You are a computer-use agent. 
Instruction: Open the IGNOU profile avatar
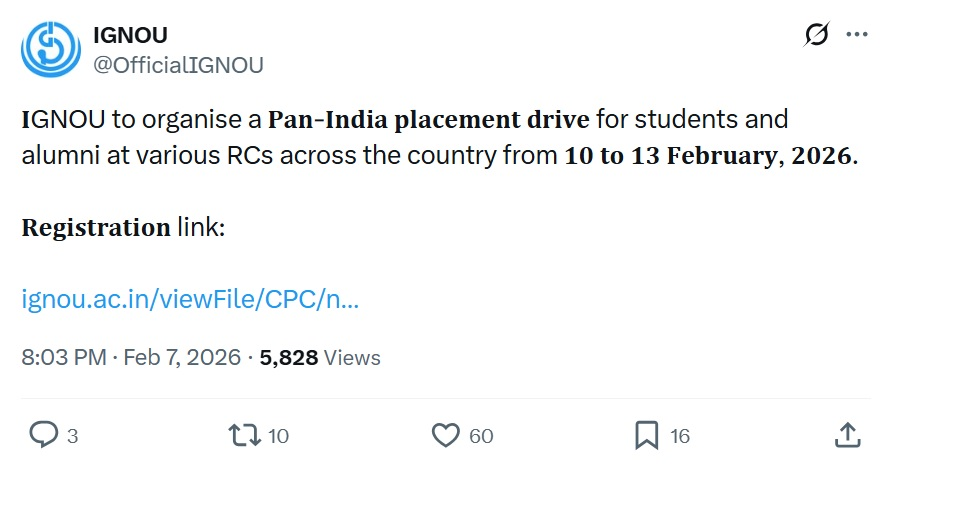coord(52,50)
